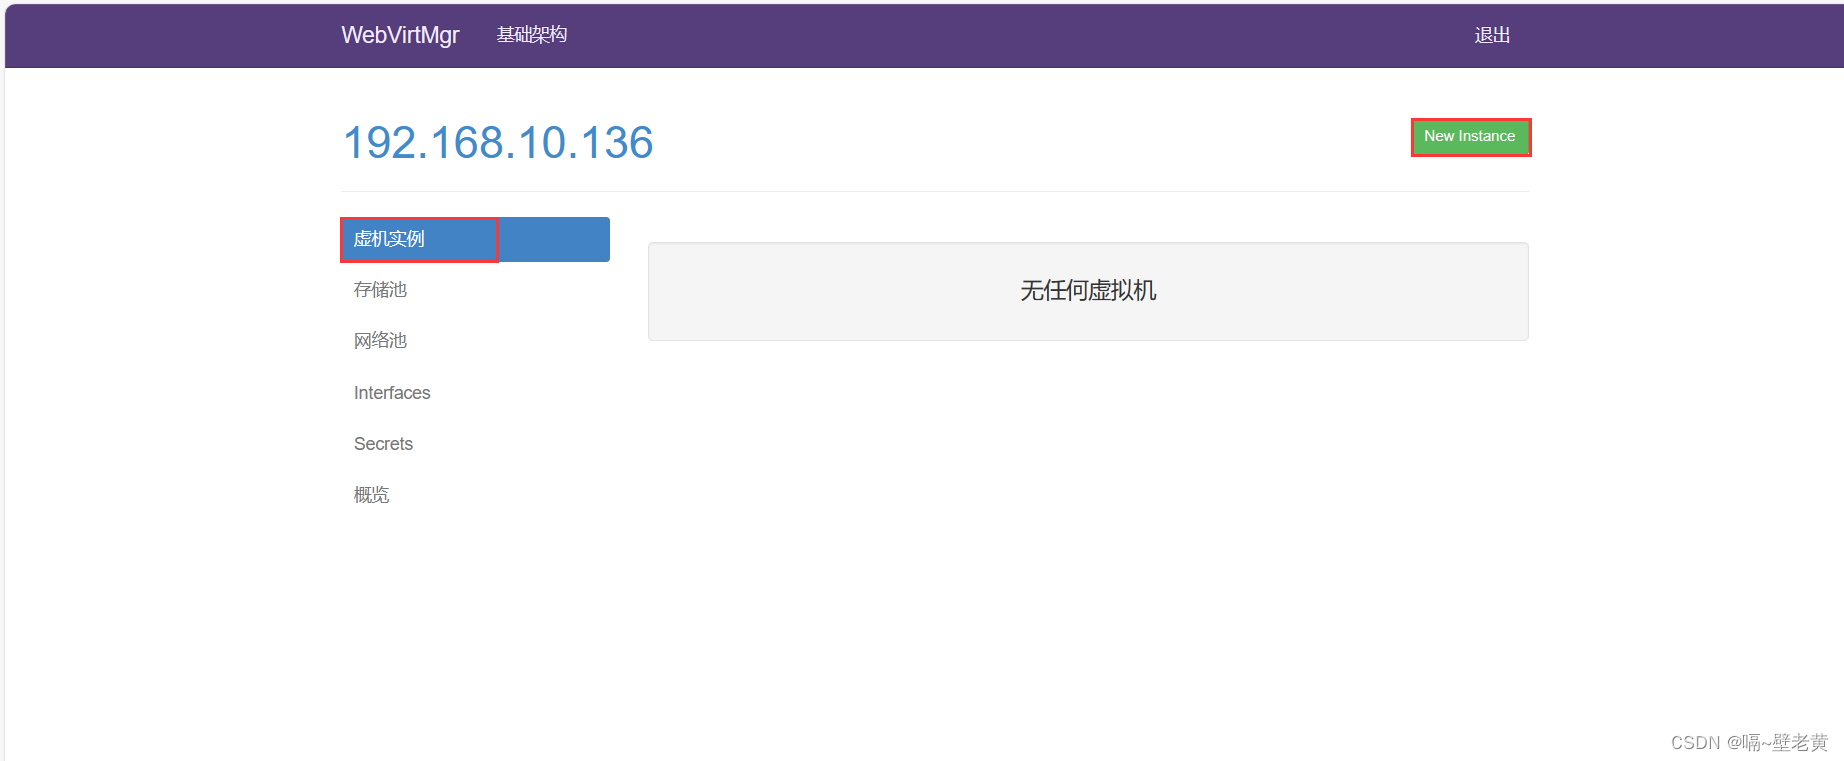Go to the Interfaces section
The image size is (1844, 761).
[392, 393]
